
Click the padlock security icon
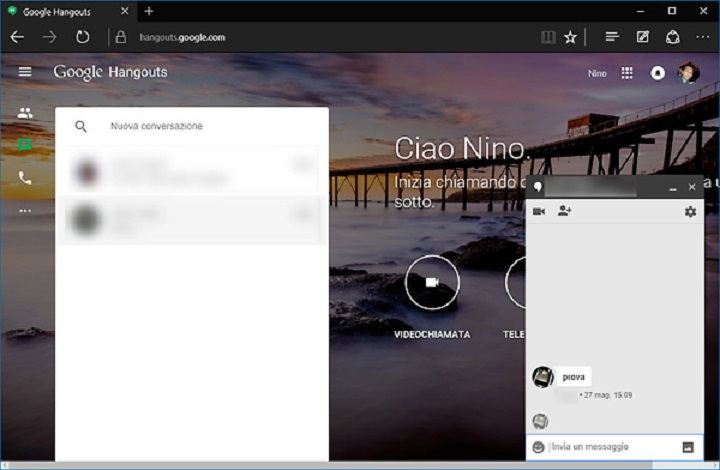[121, 37]
